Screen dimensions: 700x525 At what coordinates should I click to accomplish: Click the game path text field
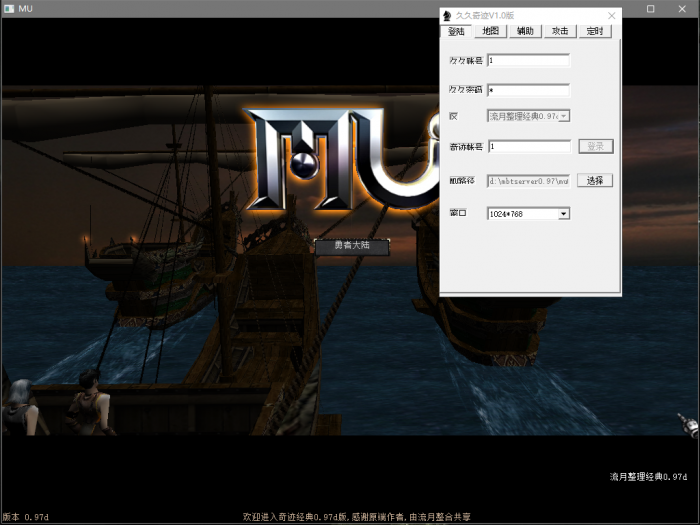click(x=529, y=181)
